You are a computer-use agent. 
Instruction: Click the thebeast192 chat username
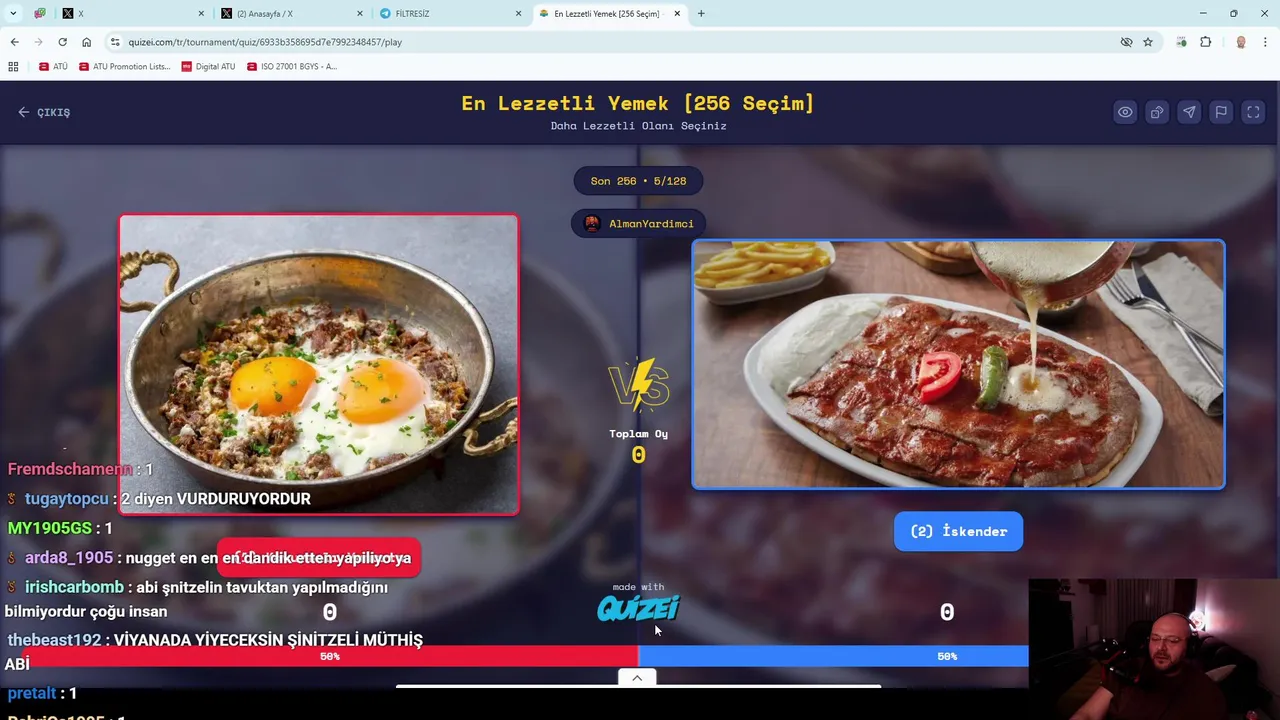(x=54, y=640)
